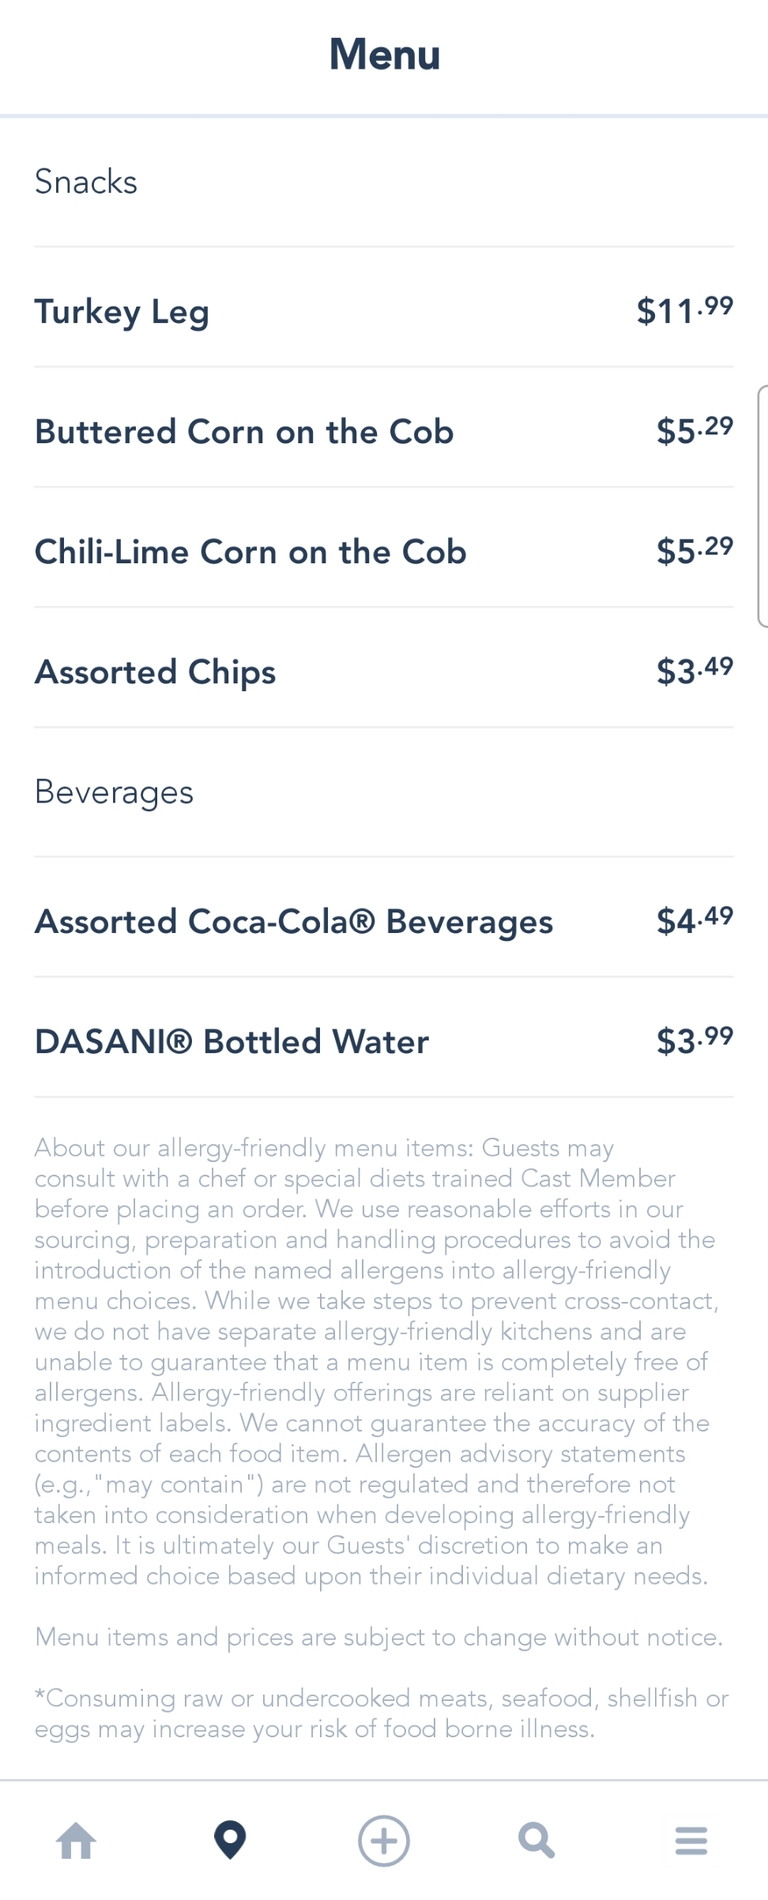Click the Menu page title
Image resolution: width=768 pixels, height=1900 pixels.
384,55
